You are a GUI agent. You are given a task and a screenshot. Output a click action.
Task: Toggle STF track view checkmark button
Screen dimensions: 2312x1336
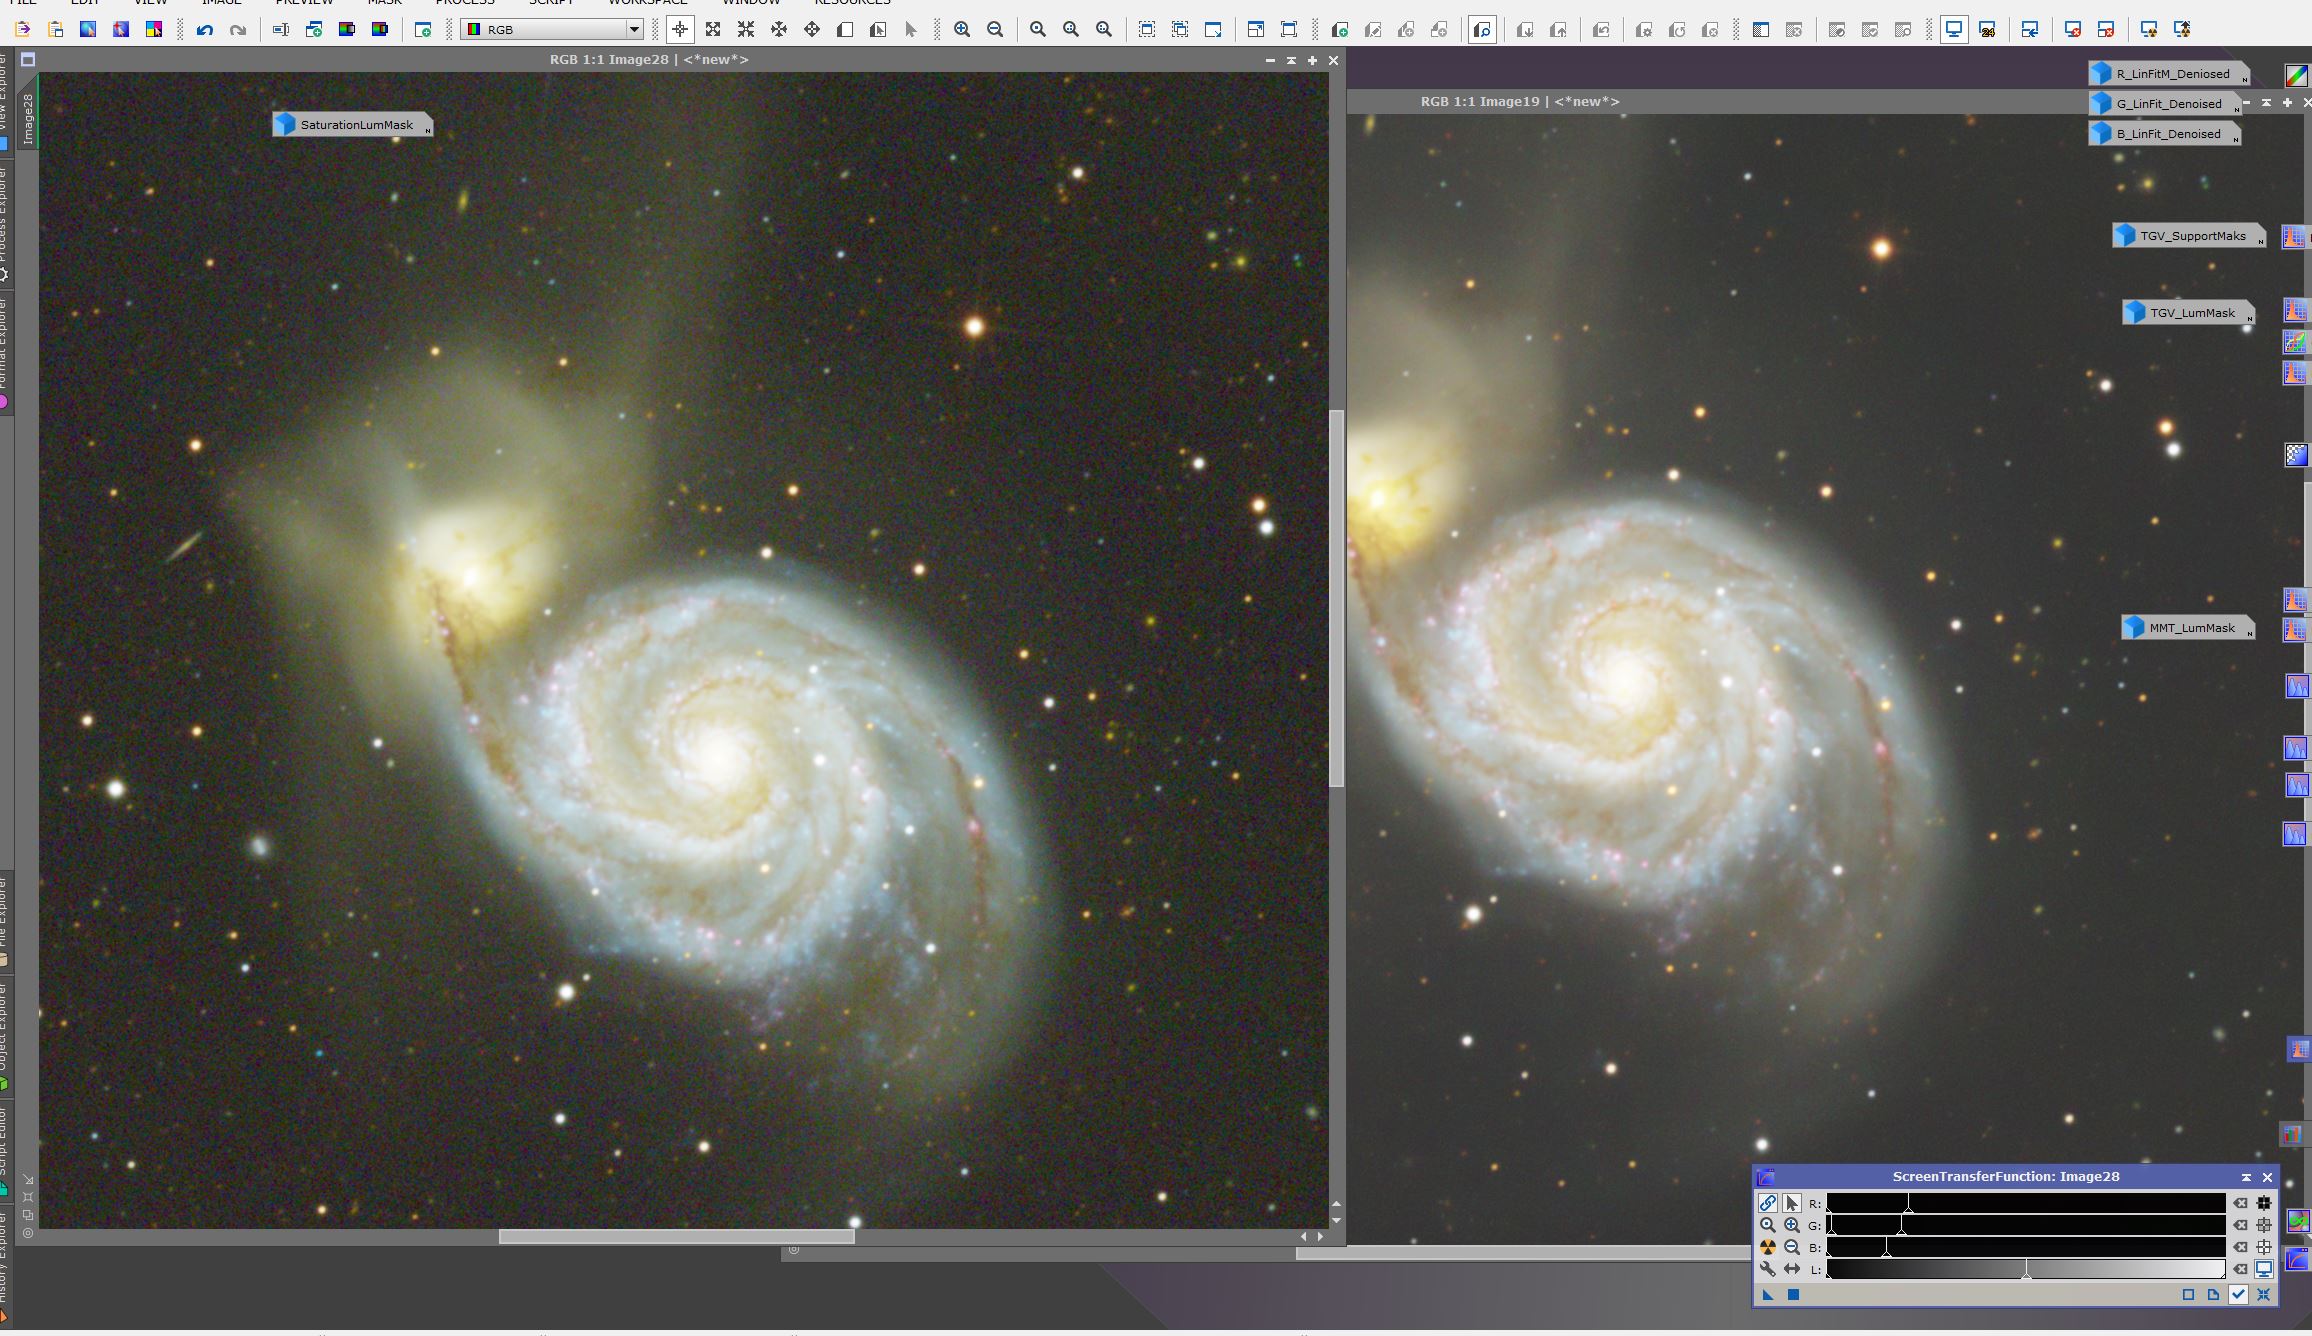(x=2238, y=1295)
